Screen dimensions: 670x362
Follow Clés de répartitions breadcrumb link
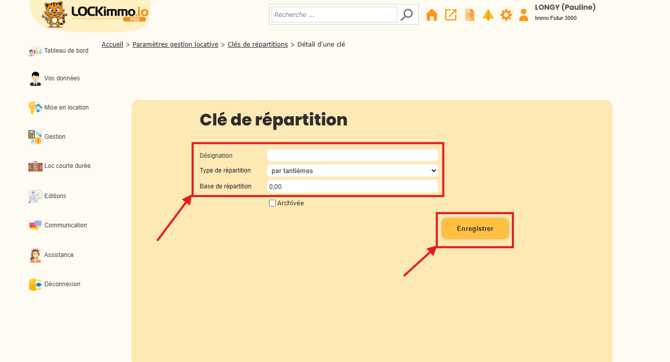coord(258,44)
